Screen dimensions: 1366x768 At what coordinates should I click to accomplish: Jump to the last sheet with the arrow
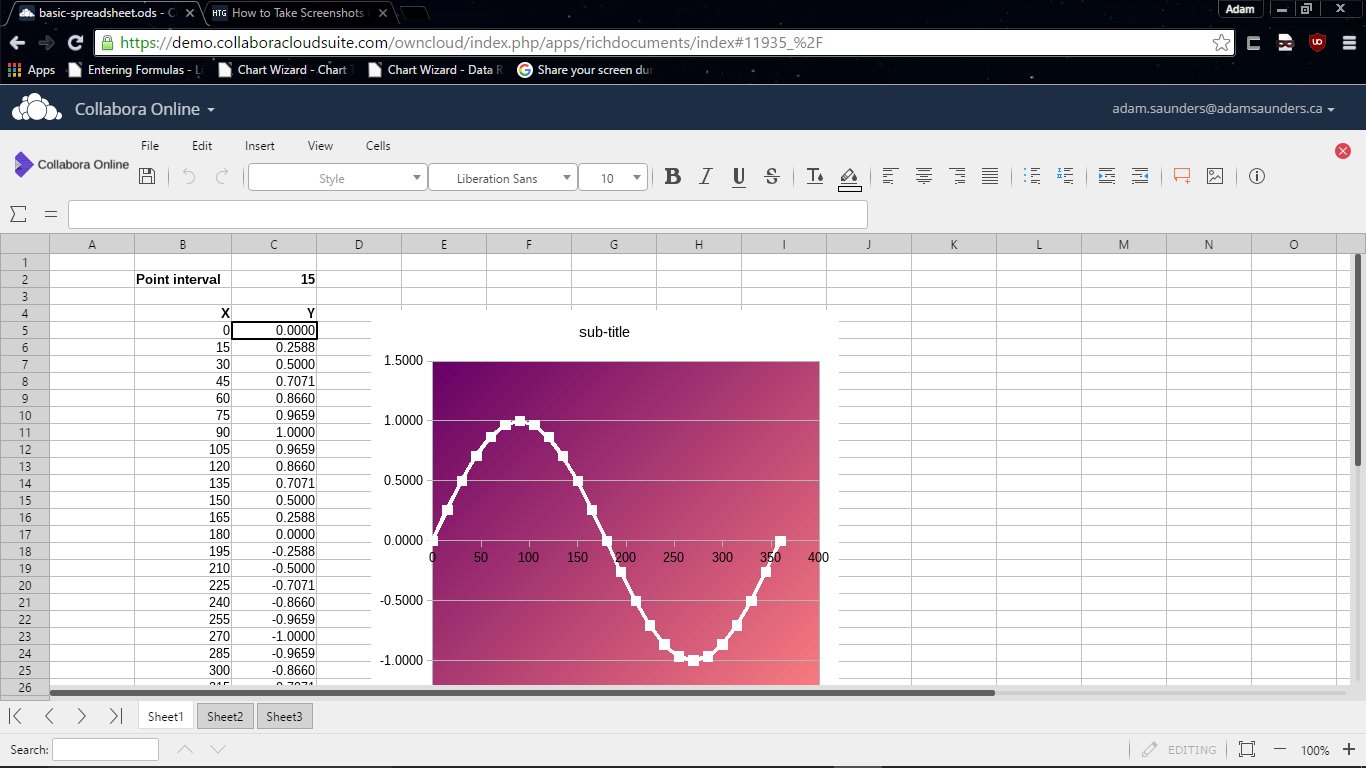point(115,716)
